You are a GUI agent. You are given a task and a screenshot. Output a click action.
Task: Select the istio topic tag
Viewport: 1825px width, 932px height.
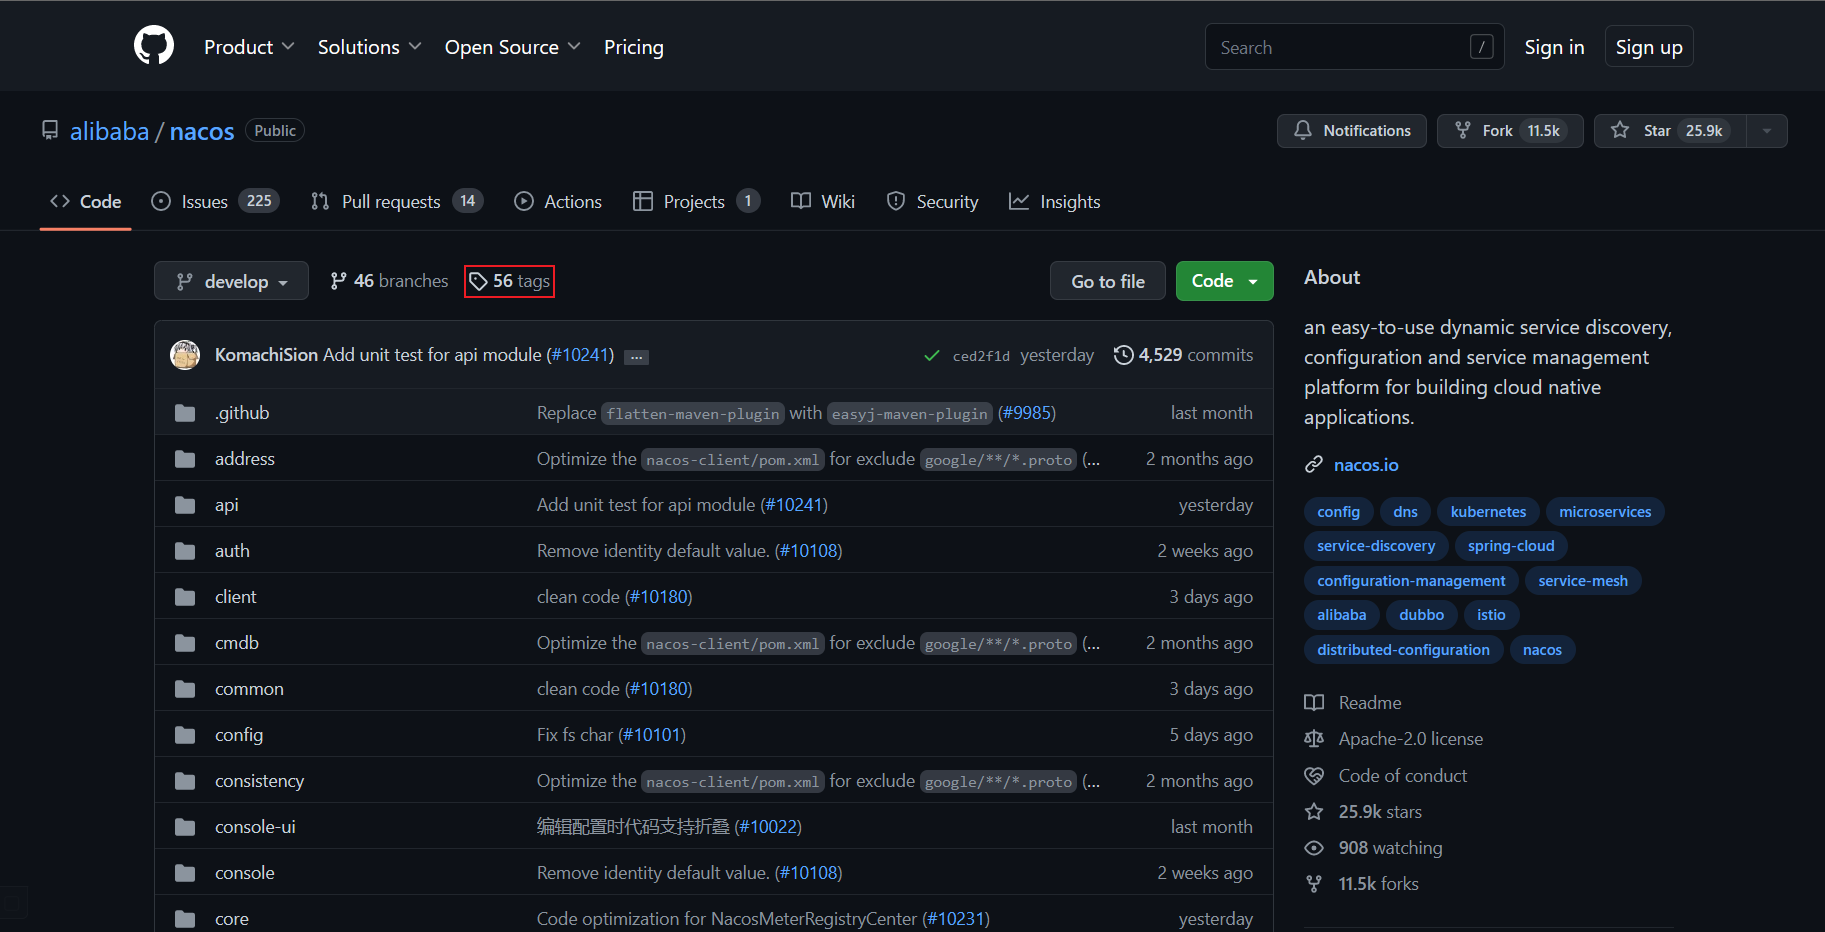click(1491, 615)
